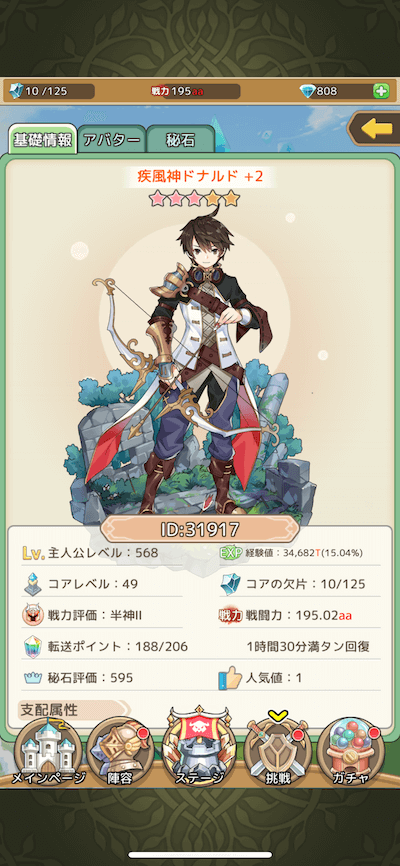This screenshot has height=866, width=400.
Task: Tap the blue diamond currency icon
Action: tap(307, 91)
